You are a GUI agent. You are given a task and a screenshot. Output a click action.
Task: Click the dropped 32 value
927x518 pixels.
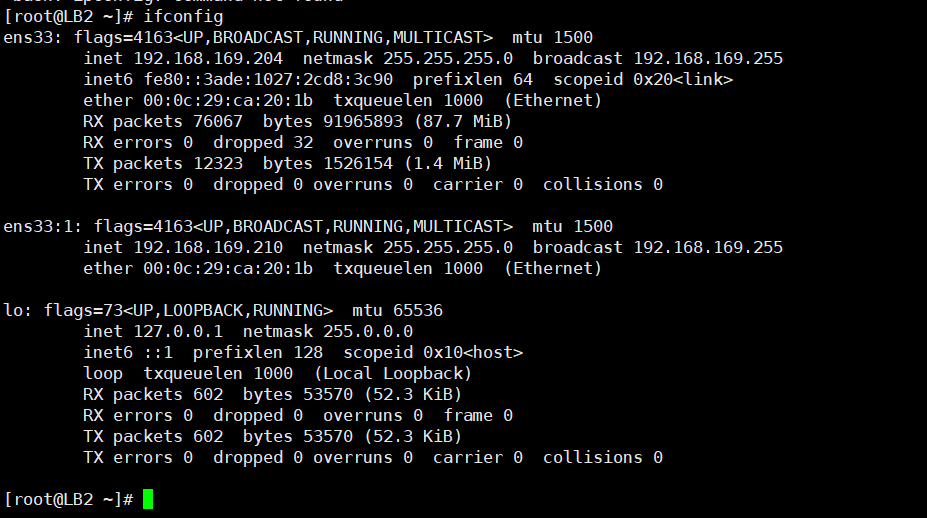pyautogui.click(x=263, y=143)
